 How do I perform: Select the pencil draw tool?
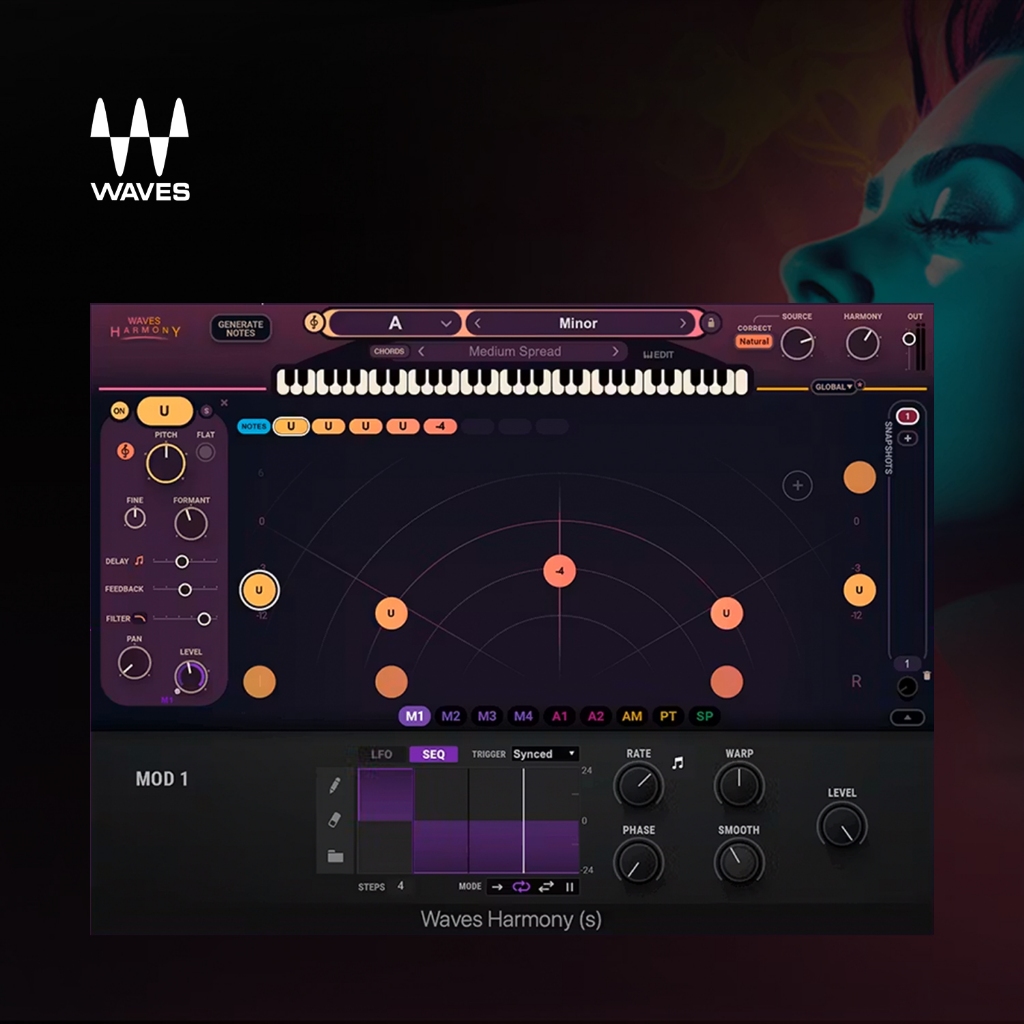pyautogui.click(x=335, y=785)
